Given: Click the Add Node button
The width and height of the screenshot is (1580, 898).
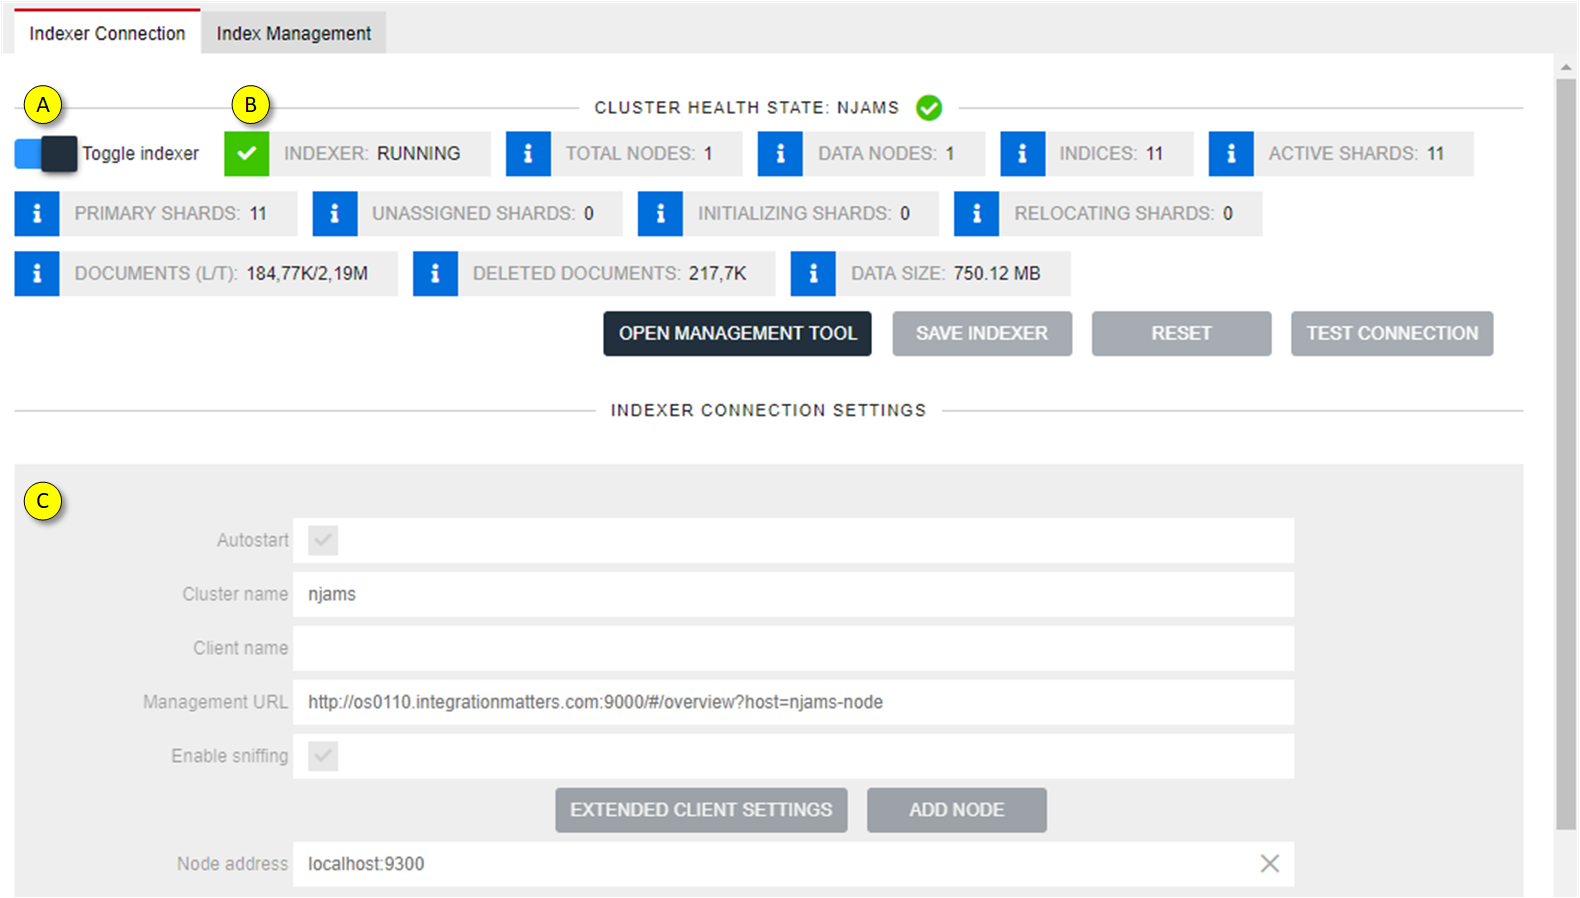Looking at the screenshot, I should coord(957,810).
